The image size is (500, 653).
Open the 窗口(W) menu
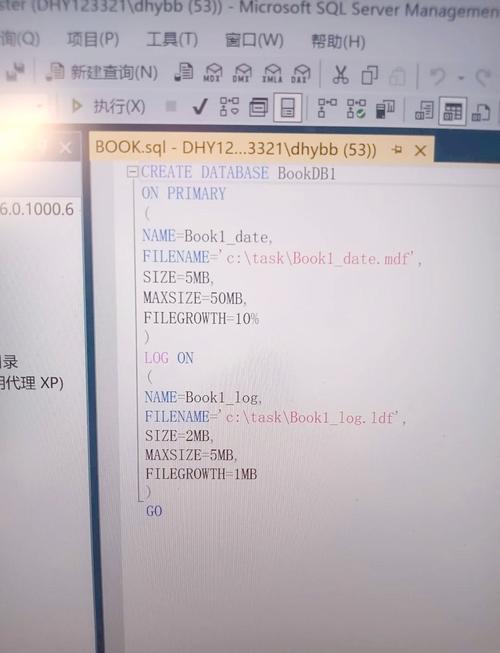tap(254, 41)
